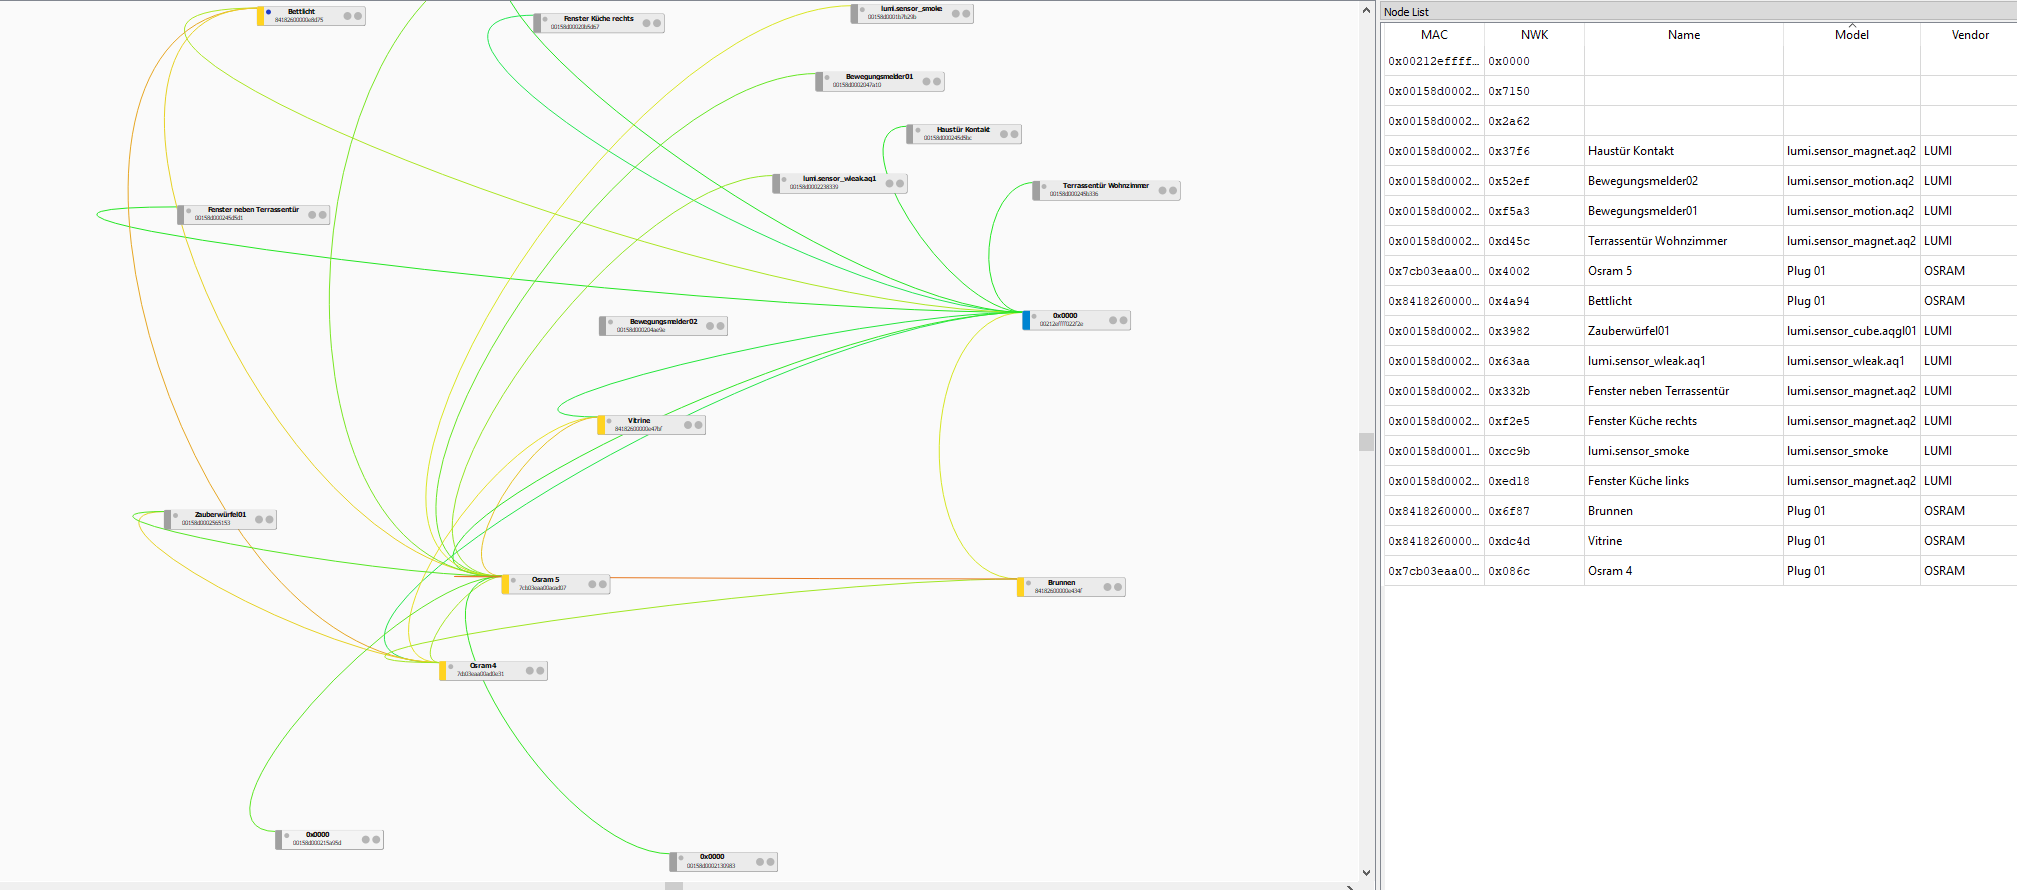Select the Fenster Küche rechts node
The width and height of the screenshot is (2017, 890).
tap(598, 23)
